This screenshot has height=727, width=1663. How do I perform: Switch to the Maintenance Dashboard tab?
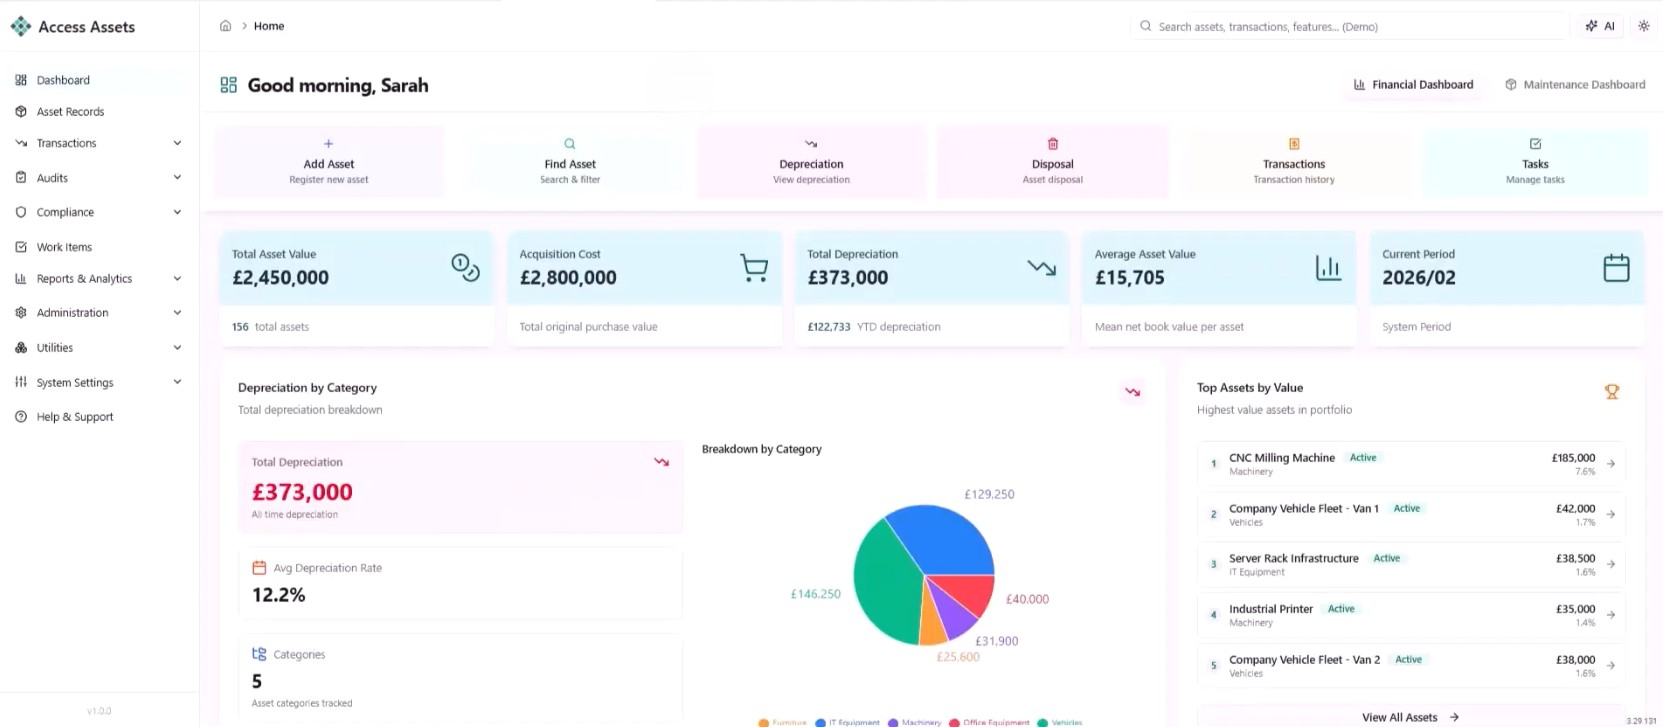tap(1574, 85)
